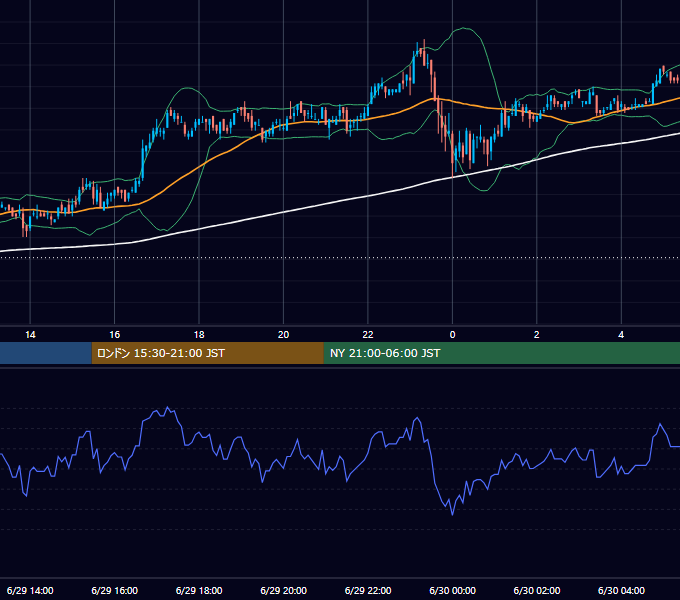Click the blue session bar before ロンドン
The width and height of the screenshot is (680, 600).
(x=46, y=353)
